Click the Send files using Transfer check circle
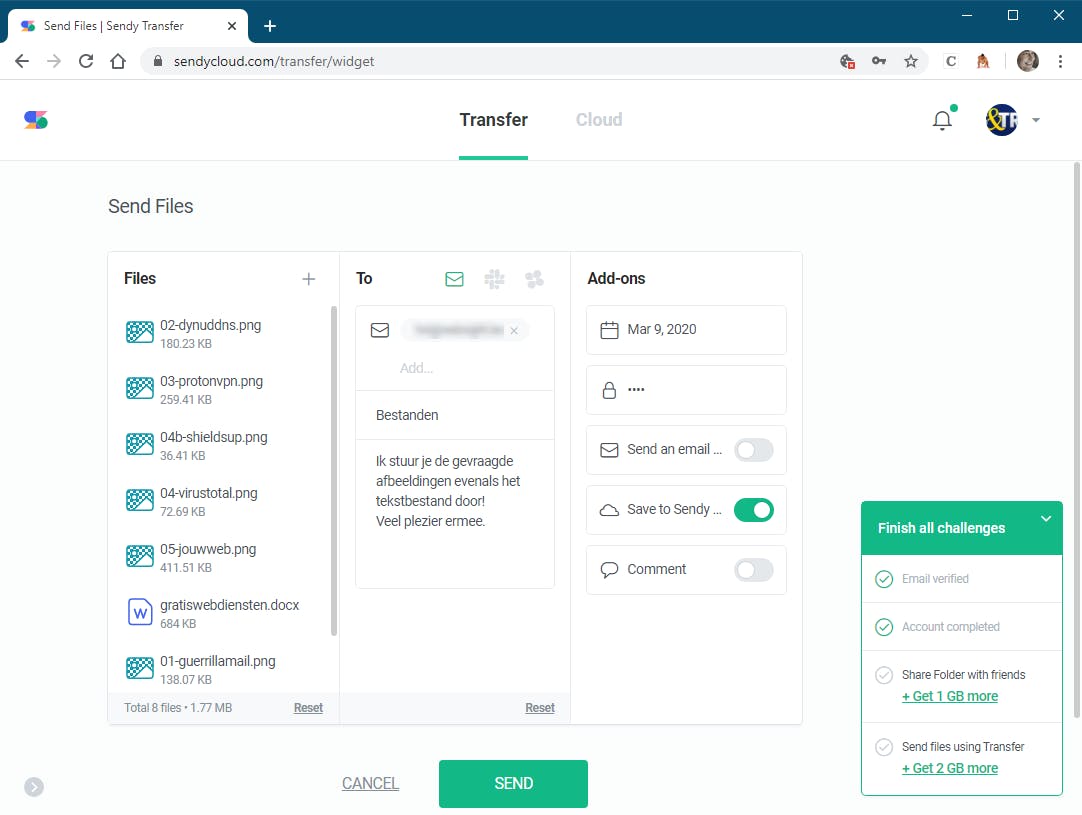1082x815 pixels. point(884,747)
